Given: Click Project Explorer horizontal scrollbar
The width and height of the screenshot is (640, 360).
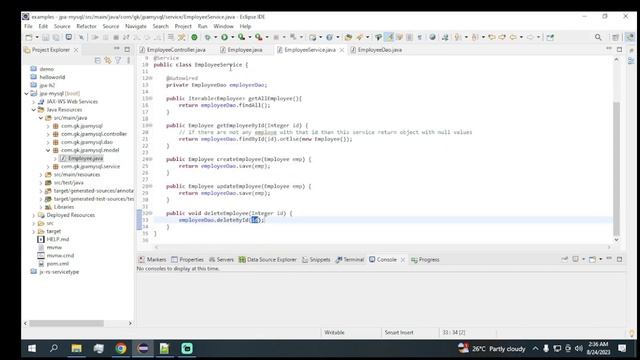Looking at the screenshot, I should [67, 323].
